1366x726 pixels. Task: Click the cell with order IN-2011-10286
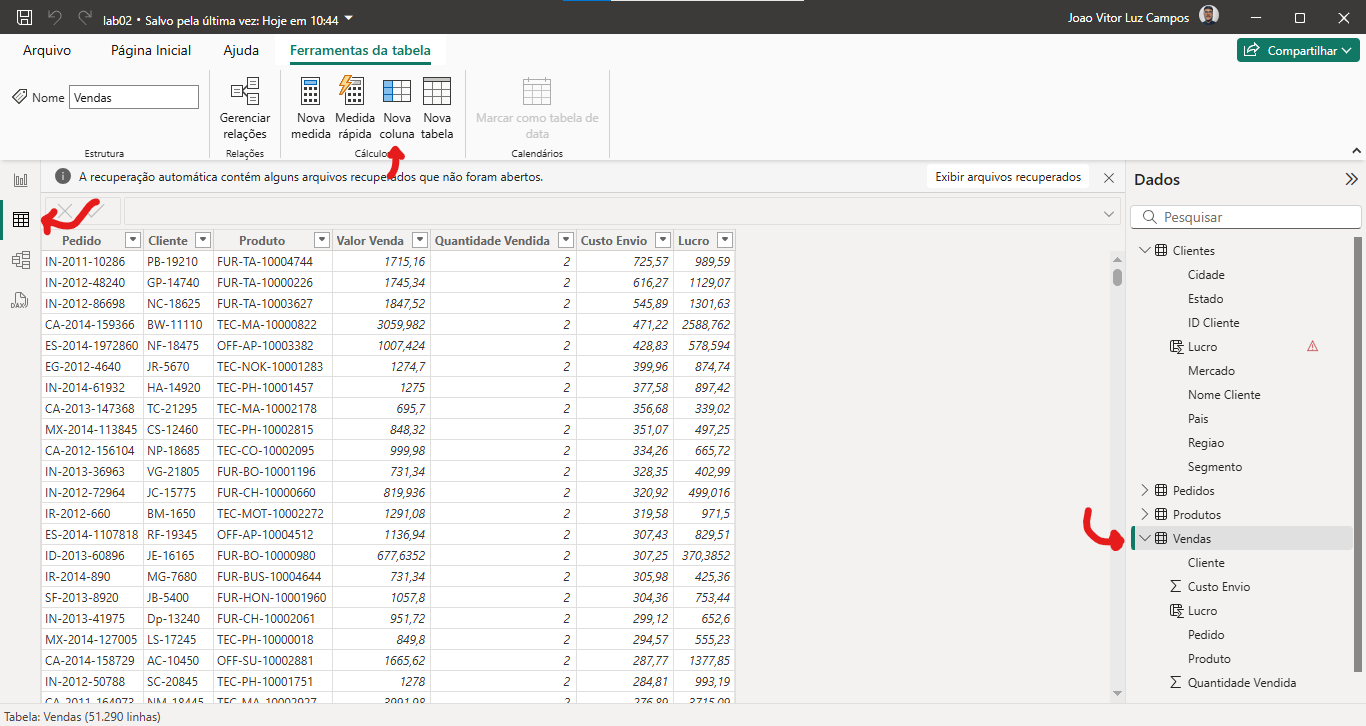(x=92, y=262)
